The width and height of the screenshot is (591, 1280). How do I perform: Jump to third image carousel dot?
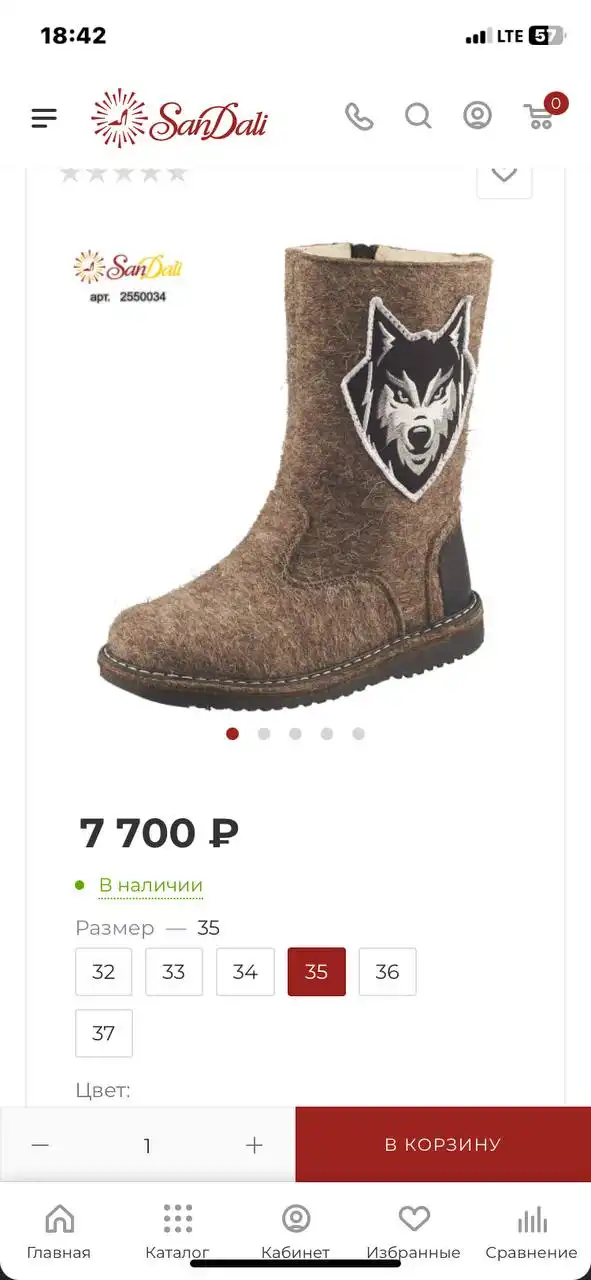pyautogui.click(x=295, y=734)
